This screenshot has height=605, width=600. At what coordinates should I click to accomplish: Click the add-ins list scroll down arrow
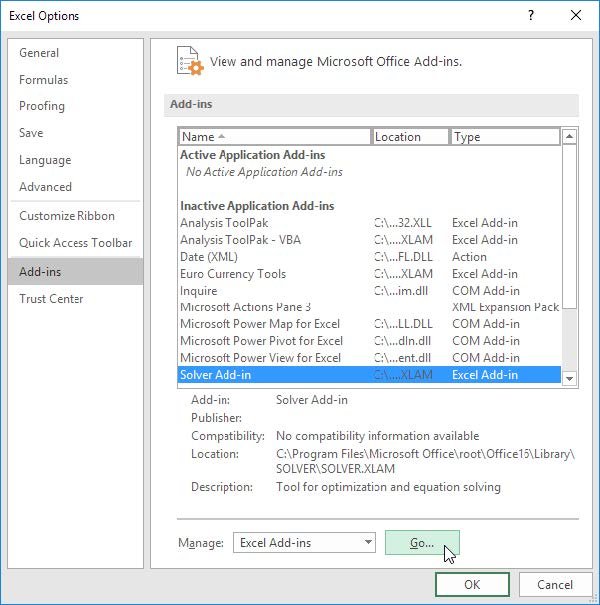pos(570,379)
